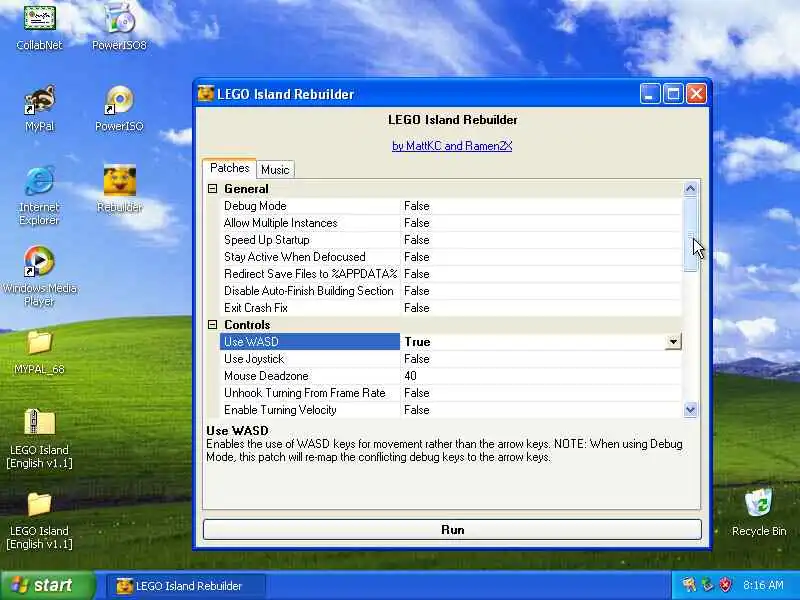Select Unhook Turning From Frame Rate property
Viewport: 800px width, 600px height.
(310, 393)
